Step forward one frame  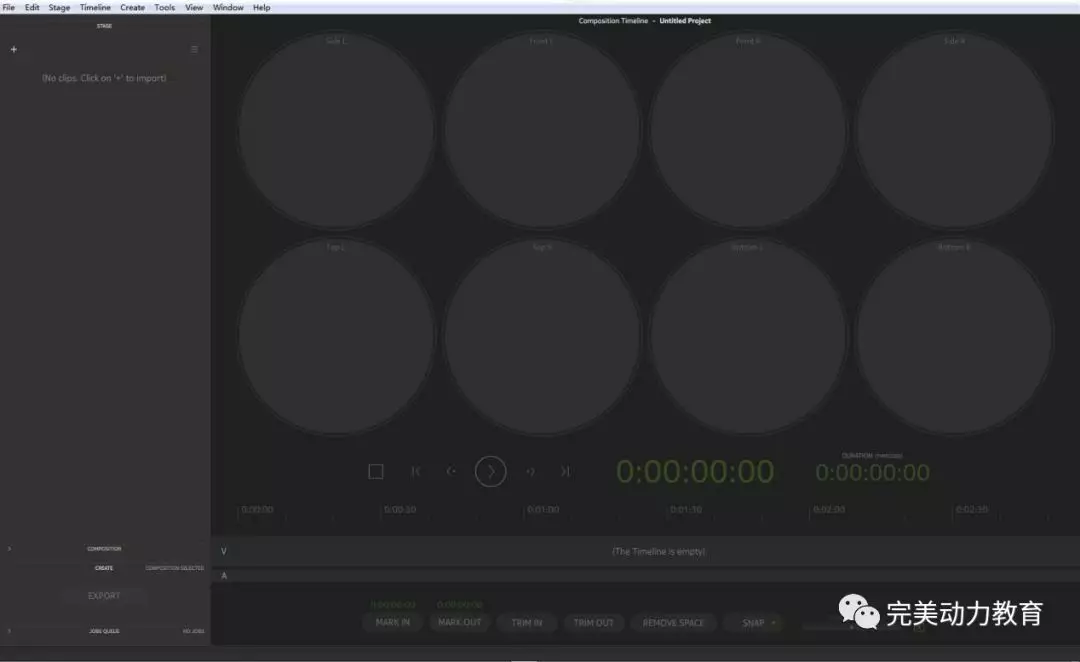(x=530, y=472)
